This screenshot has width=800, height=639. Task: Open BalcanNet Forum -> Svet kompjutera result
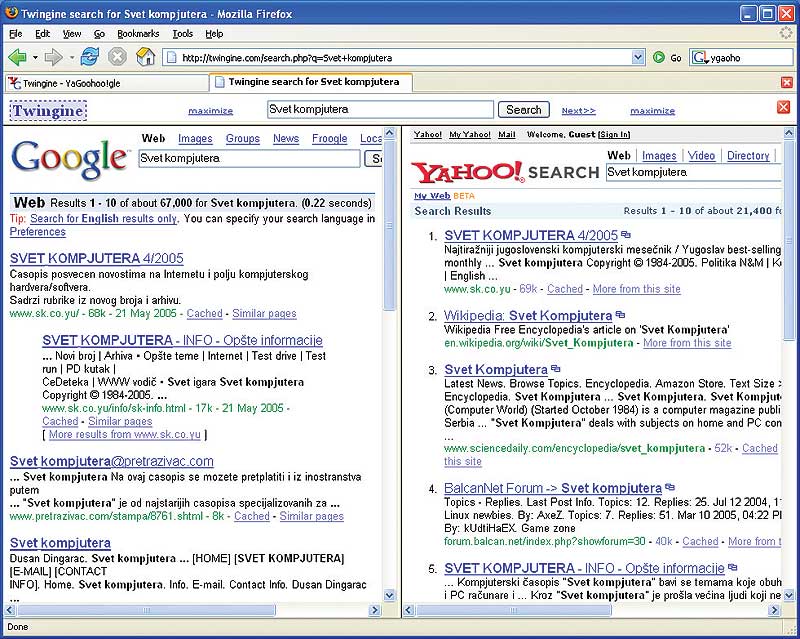(x=553, y=488)
